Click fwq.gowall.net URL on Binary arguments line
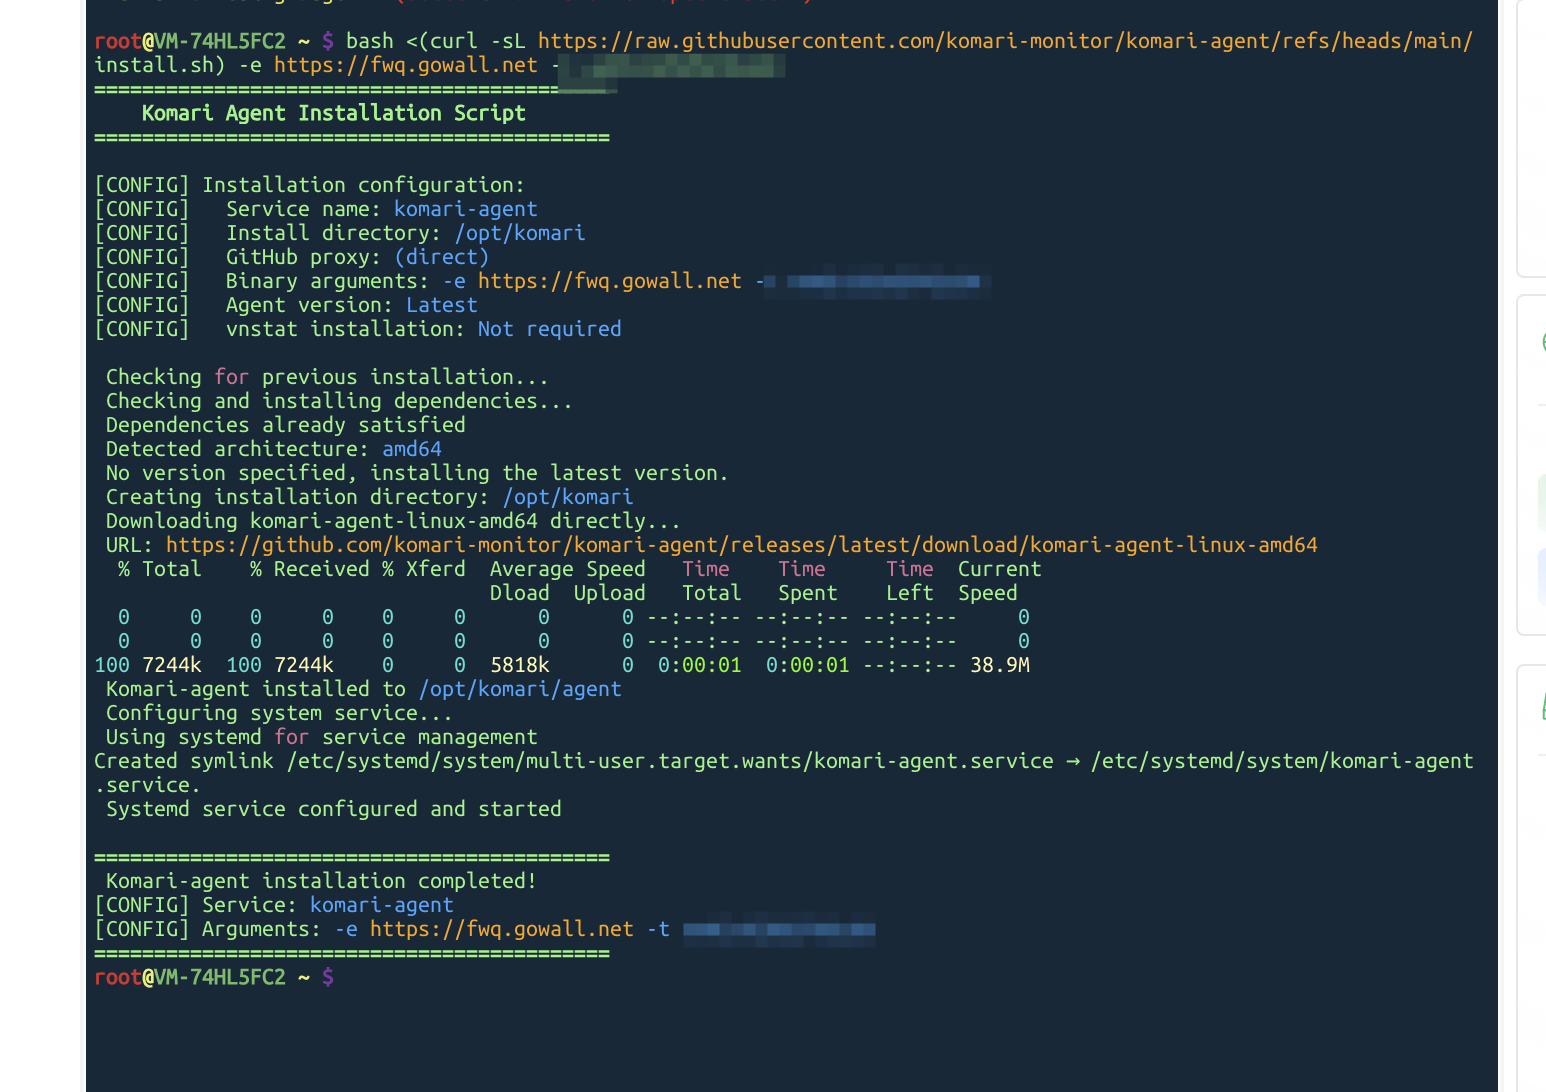Viewport: 1546px width, 1092px height. (x=610, y=281)
